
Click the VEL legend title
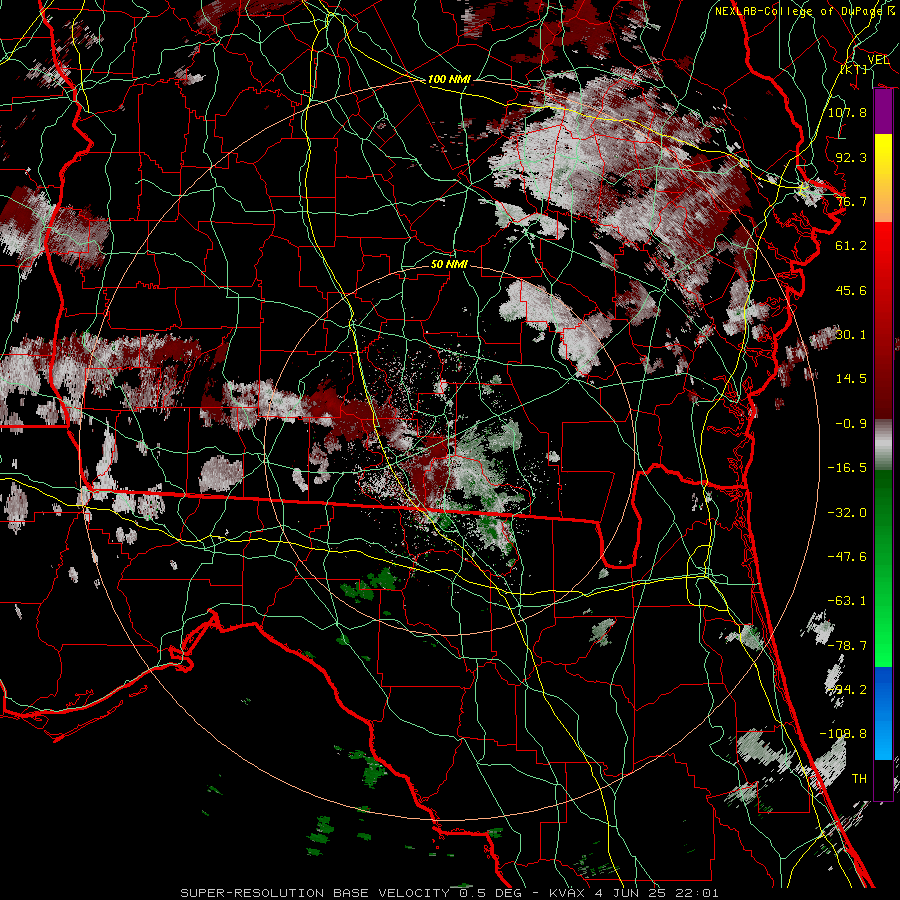[878, 59]
